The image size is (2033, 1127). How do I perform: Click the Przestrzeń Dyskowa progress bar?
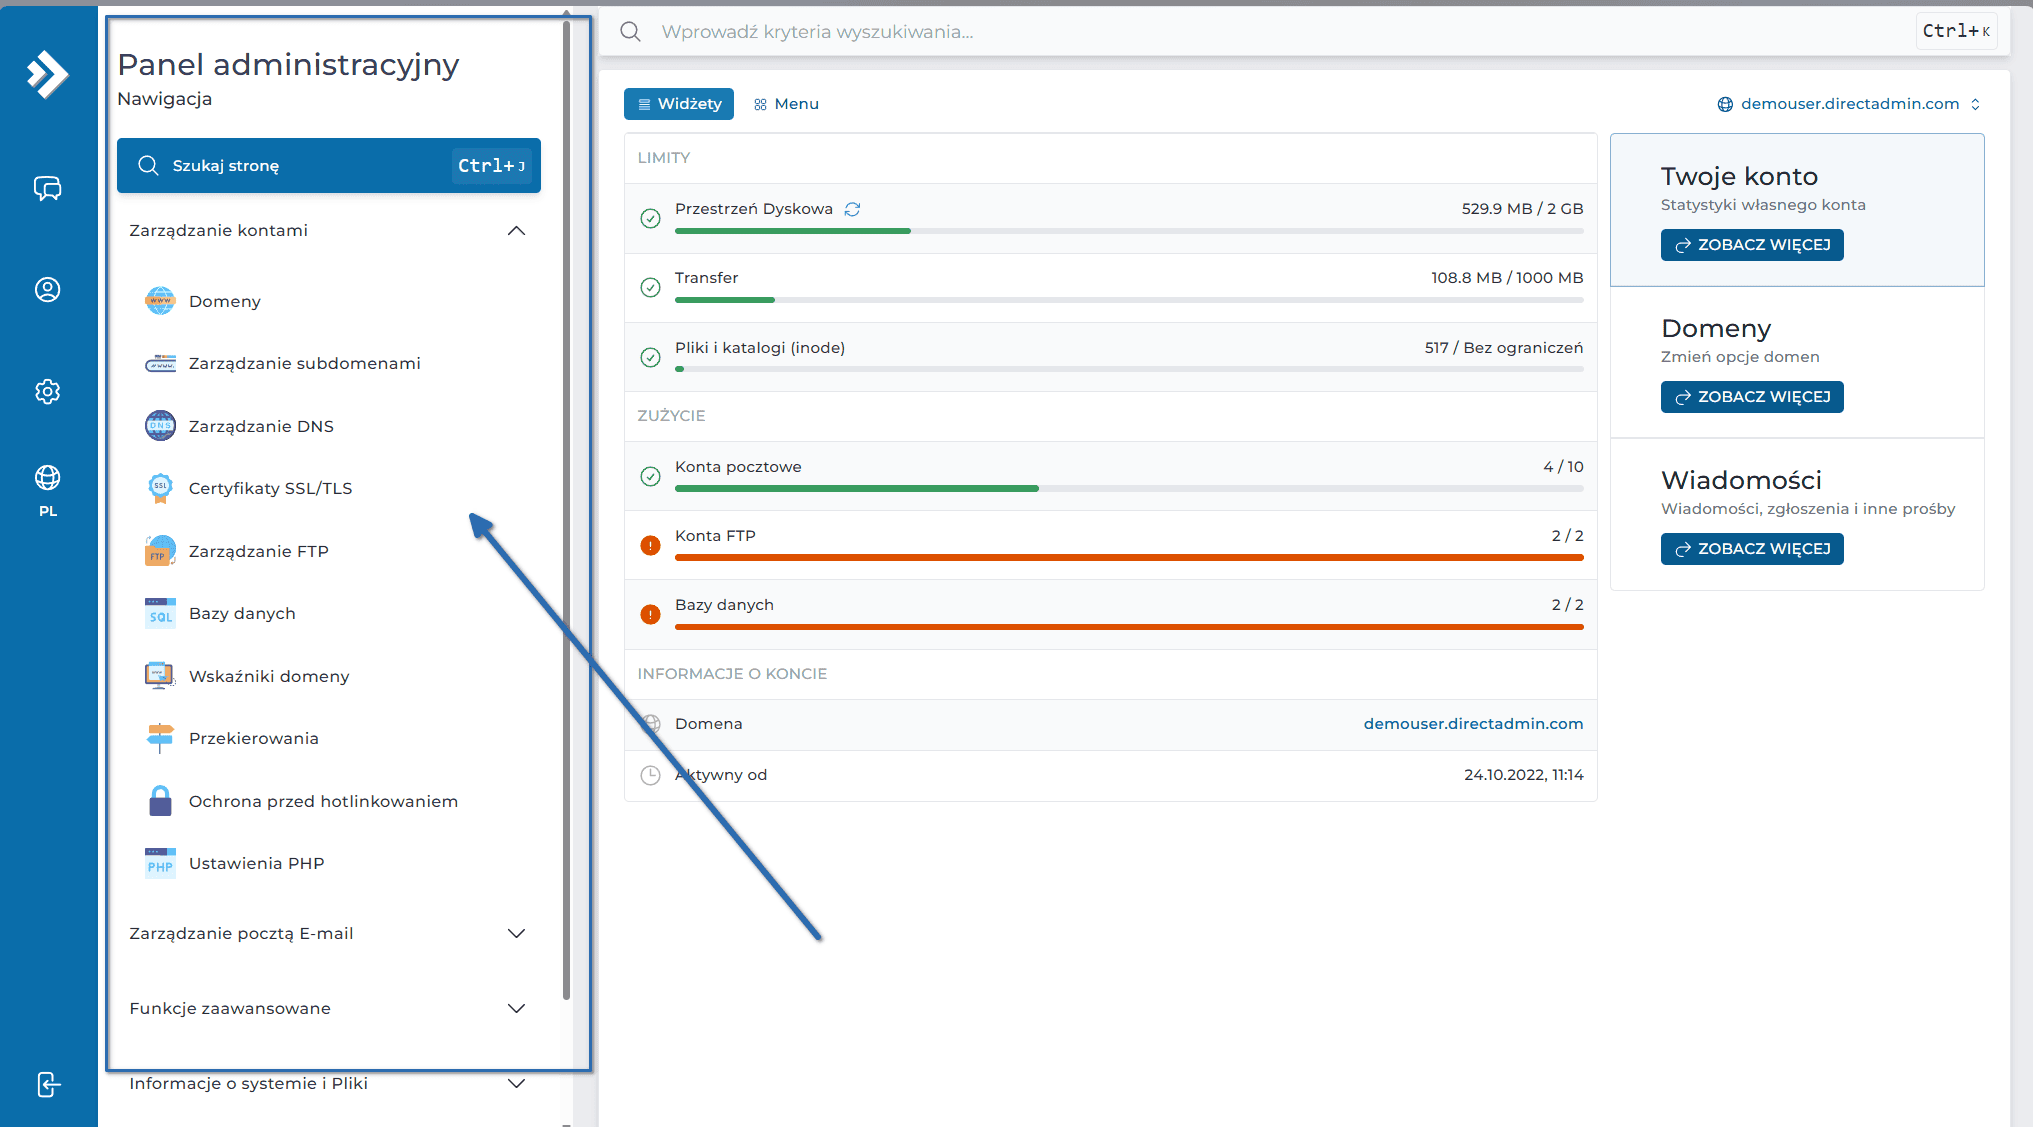[x=1129, y=231]
